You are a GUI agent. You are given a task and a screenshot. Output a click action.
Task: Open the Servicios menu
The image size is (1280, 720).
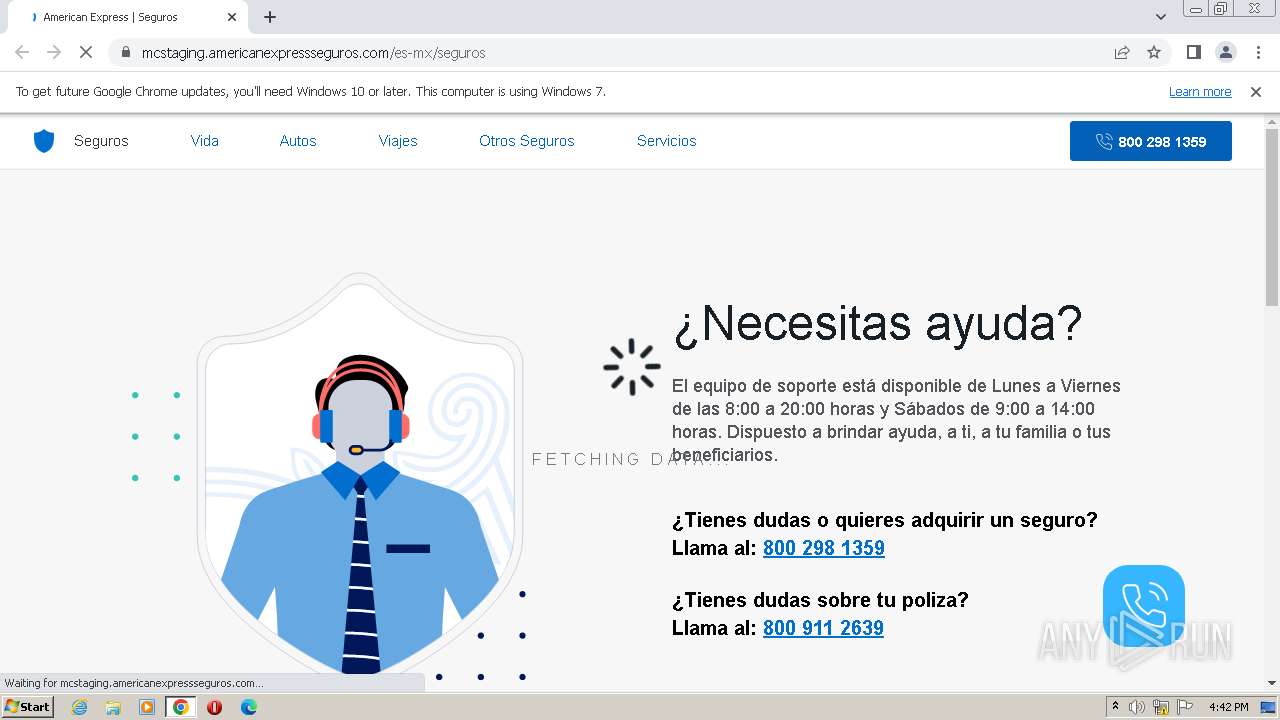click(667, 141)
